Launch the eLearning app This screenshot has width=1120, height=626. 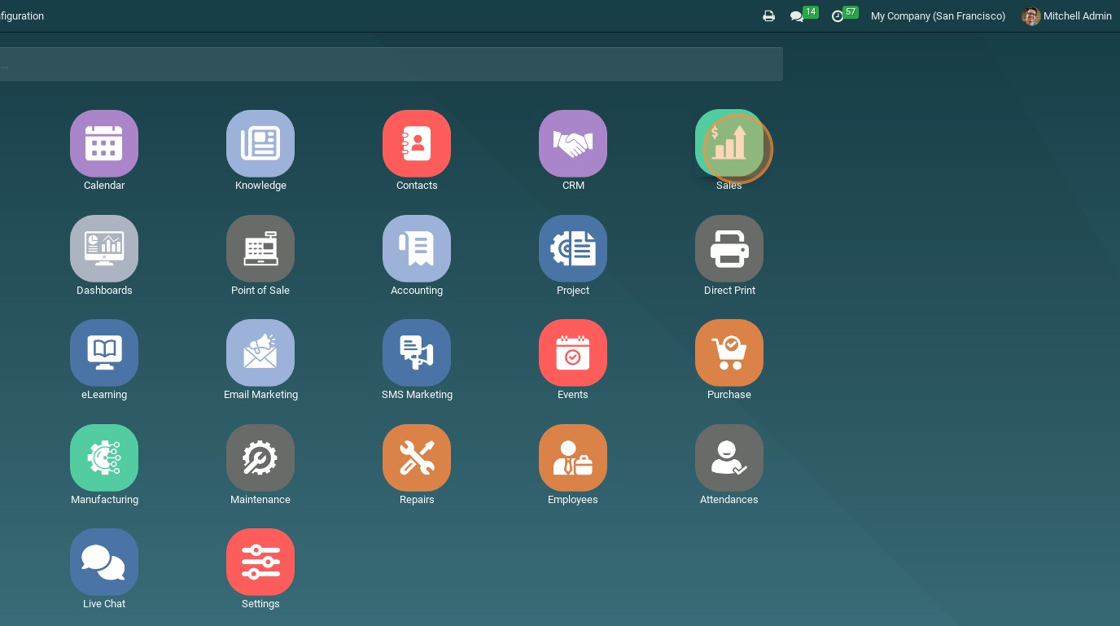tap(104, 353)
